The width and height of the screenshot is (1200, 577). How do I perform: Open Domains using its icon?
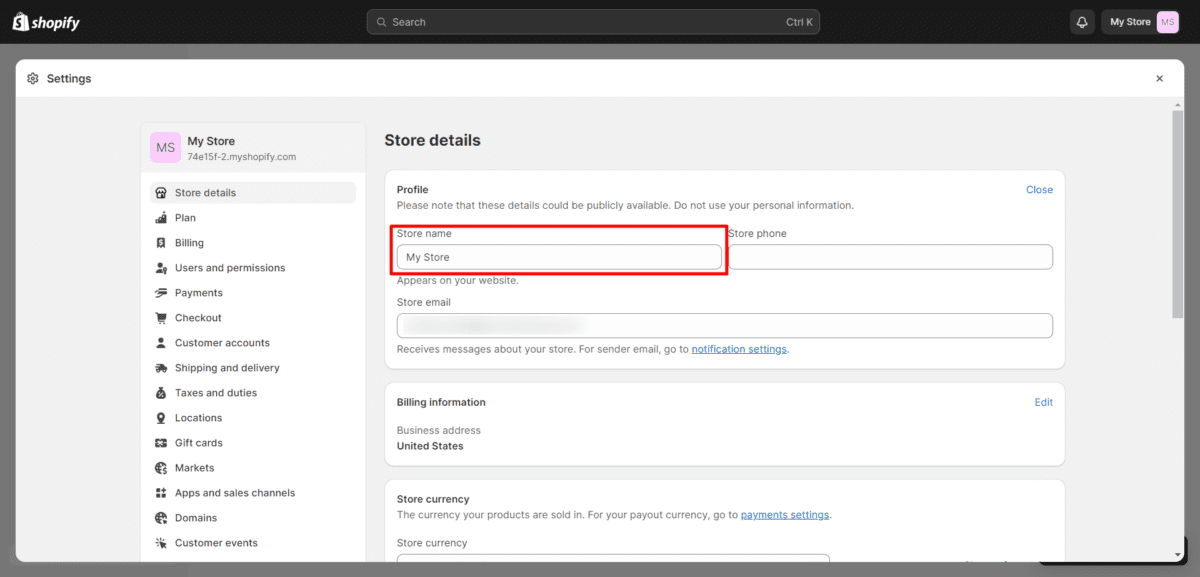tap(162, 517)
